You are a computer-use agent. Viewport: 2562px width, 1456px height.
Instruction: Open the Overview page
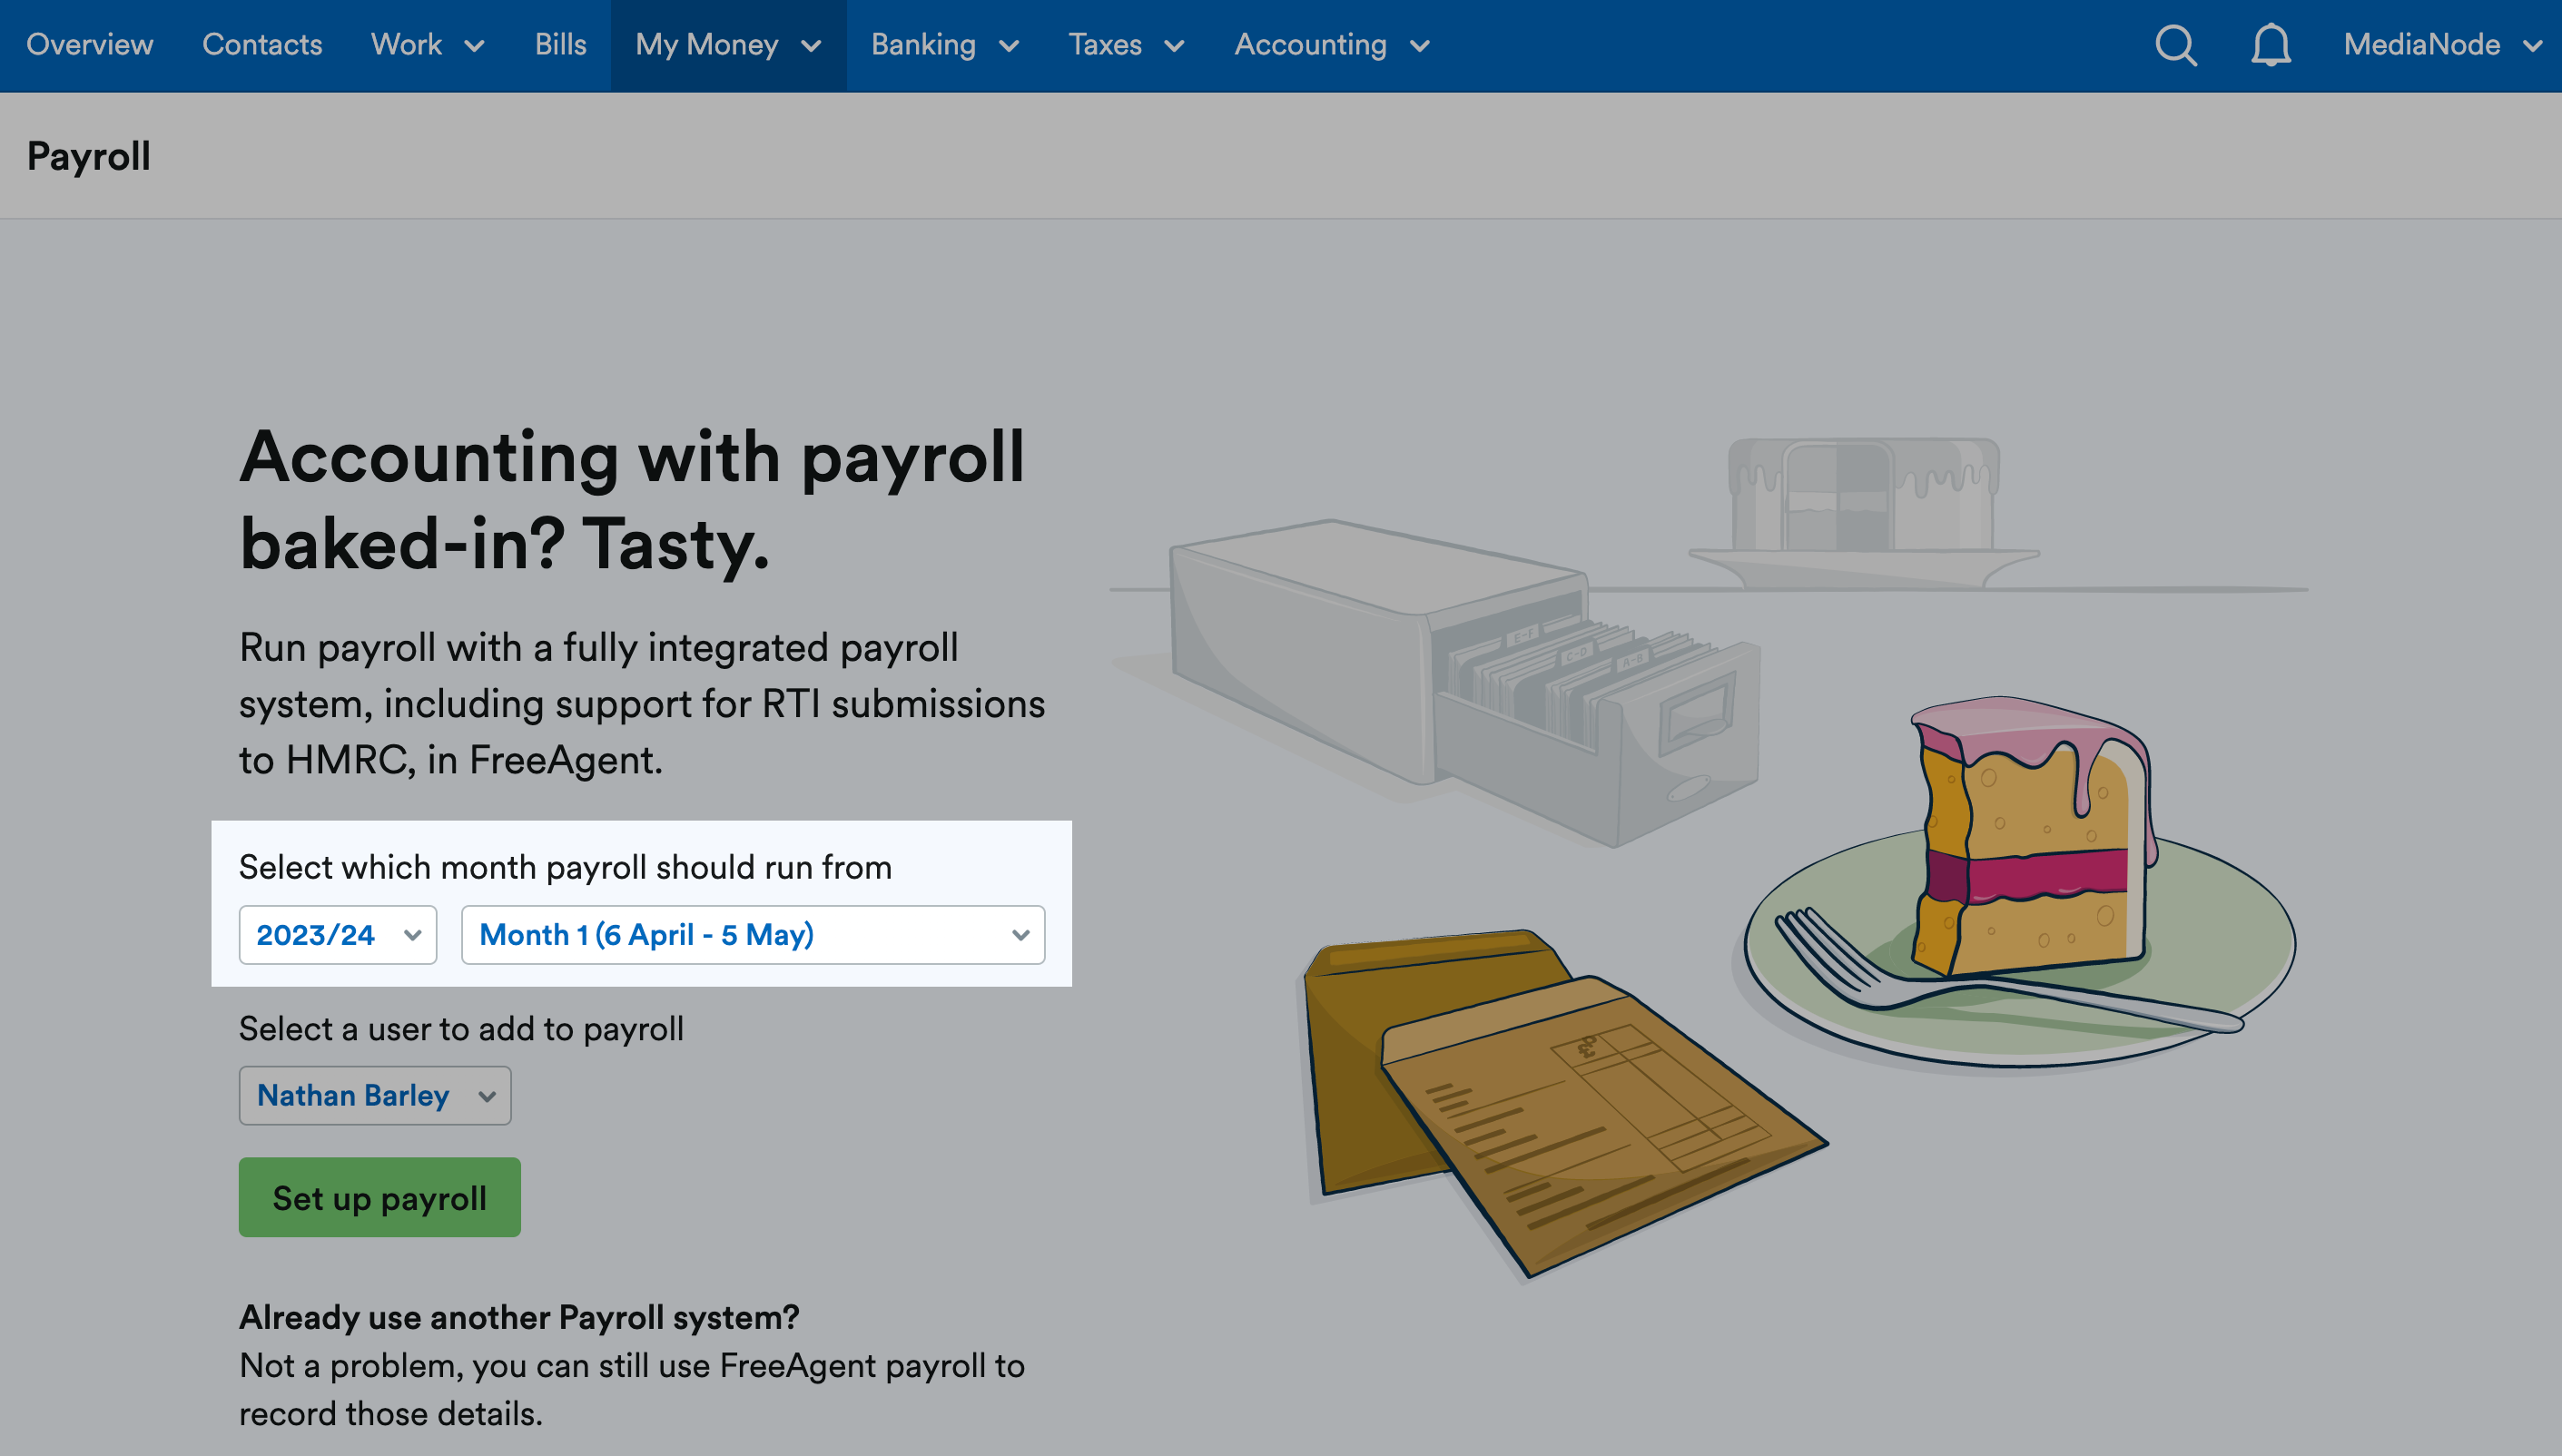click(x=90, y=45)
